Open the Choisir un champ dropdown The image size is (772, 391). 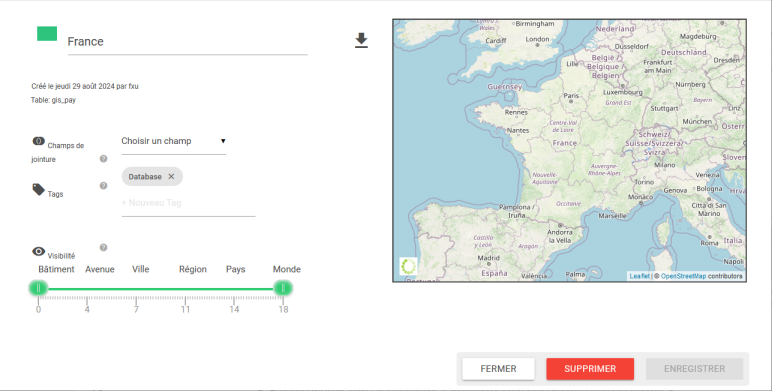pyautogui.click(x=173, y=141)
